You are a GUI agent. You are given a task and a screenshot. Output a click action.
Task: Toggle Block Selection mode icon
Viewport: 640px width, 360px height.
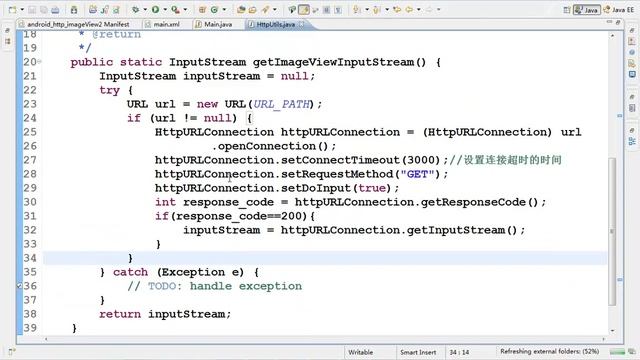[x=327, y=9]
